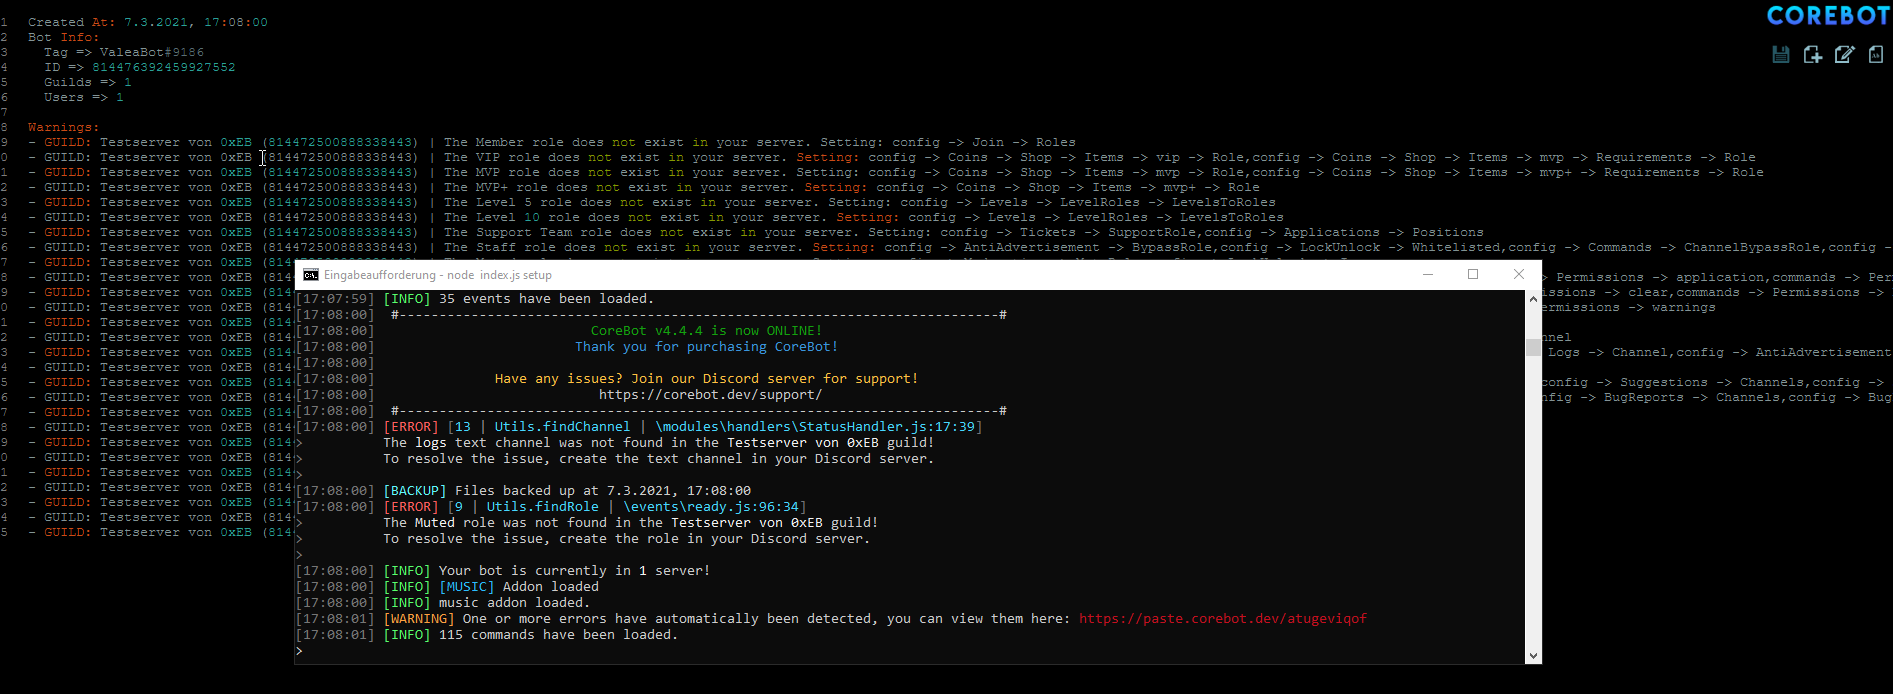Click the Eingabeaufforderung - node index.js setup title
This screenshot has width=1893, height=694.
[x=437, y=275]
